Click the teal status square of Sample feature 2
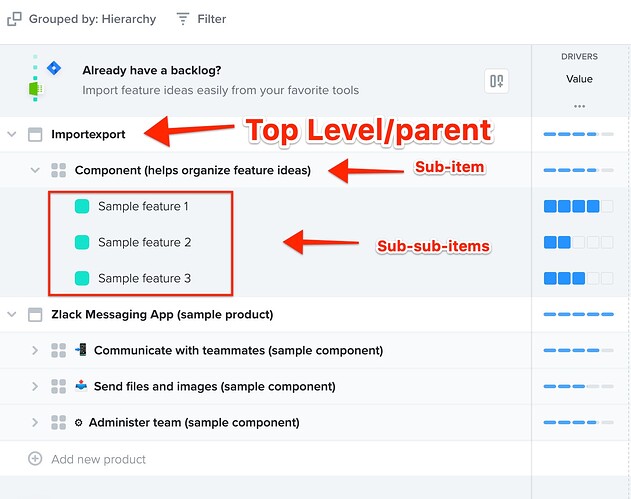 tap(82, 242)
